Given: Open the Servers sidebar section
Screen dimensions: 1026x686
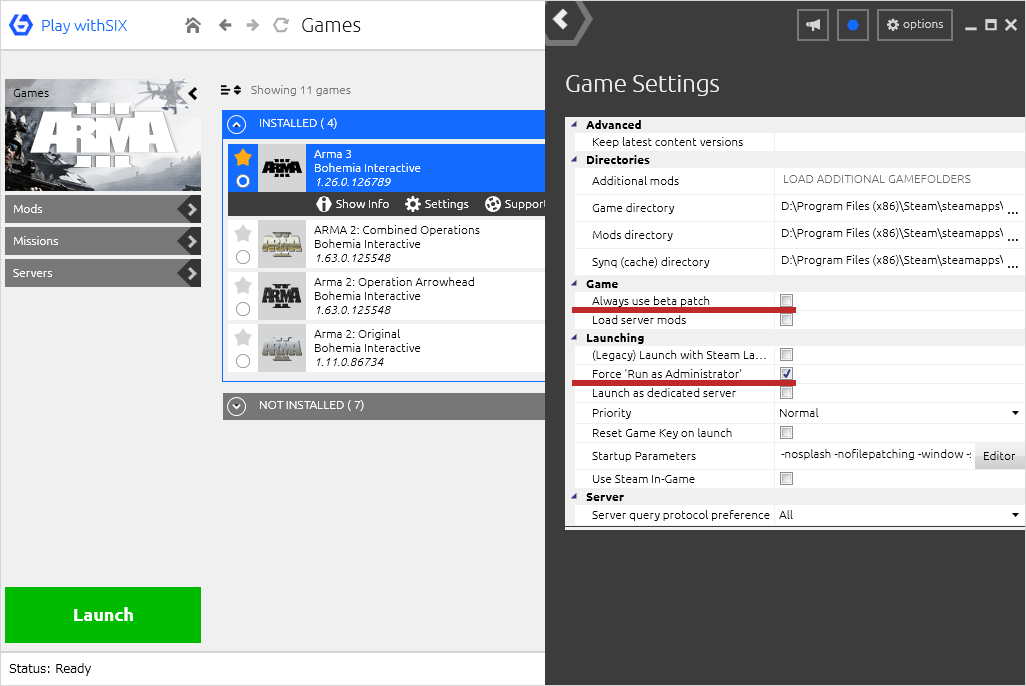Looking at the screenshot, I should click(103, 273).
